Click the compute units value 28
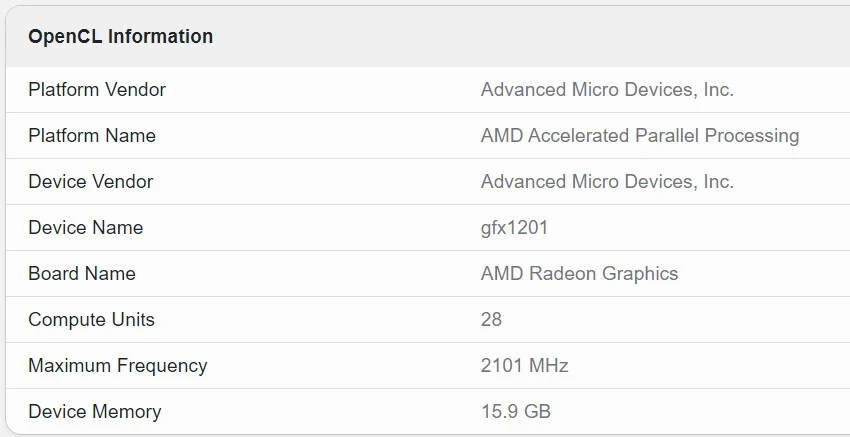This screenshot has height=437, width=850. 491,320
